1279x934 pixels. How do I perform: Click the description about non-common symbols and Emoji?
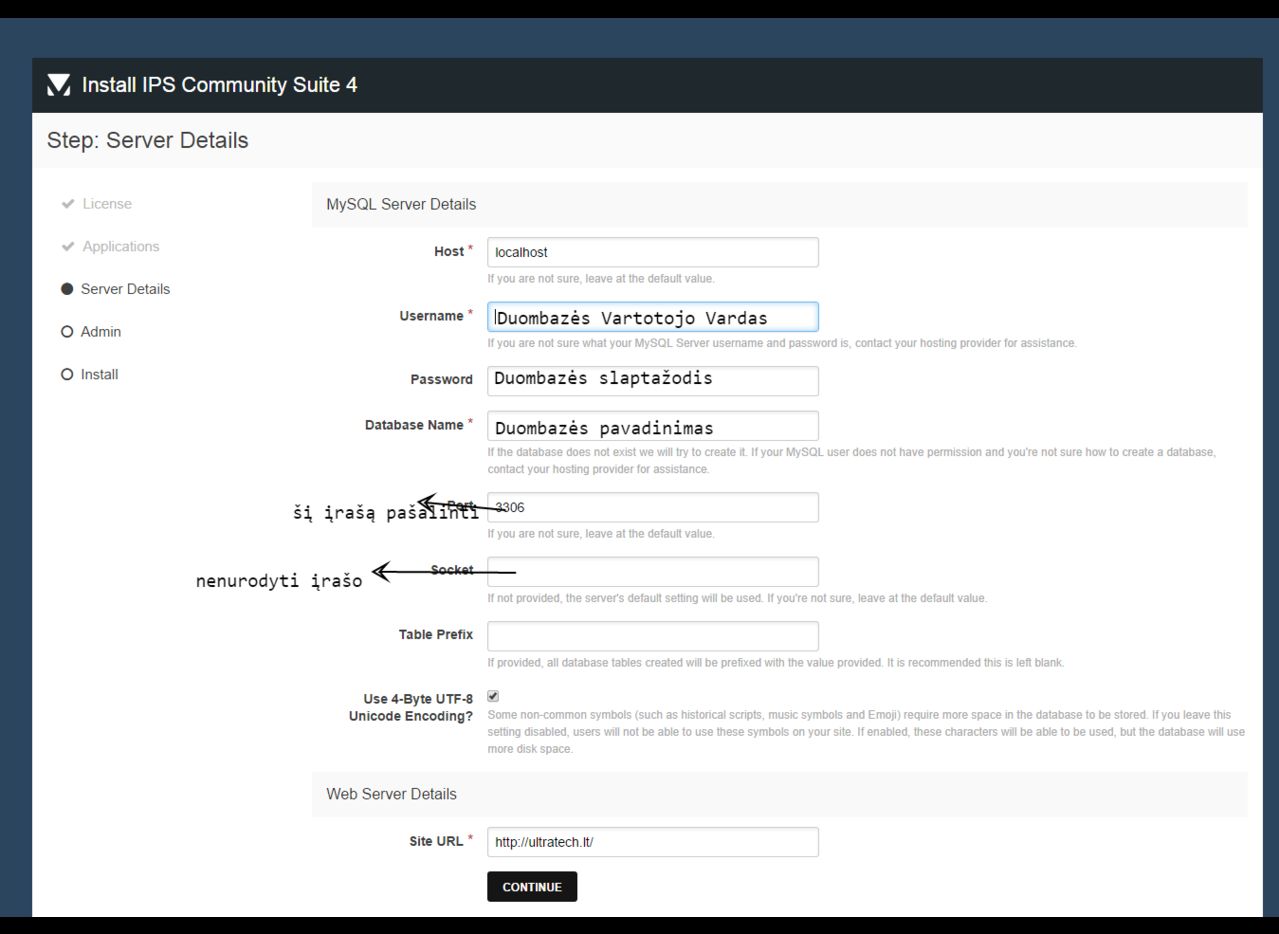[866, 732]
